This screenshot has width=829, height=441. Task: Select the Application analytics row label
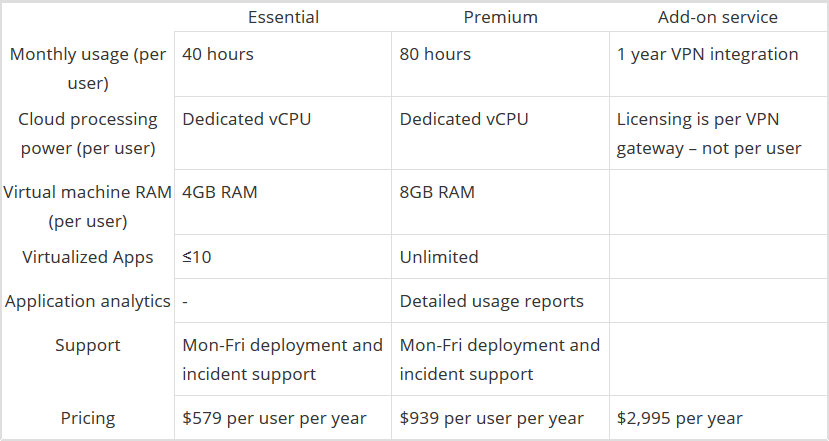(x=88, y=301)
